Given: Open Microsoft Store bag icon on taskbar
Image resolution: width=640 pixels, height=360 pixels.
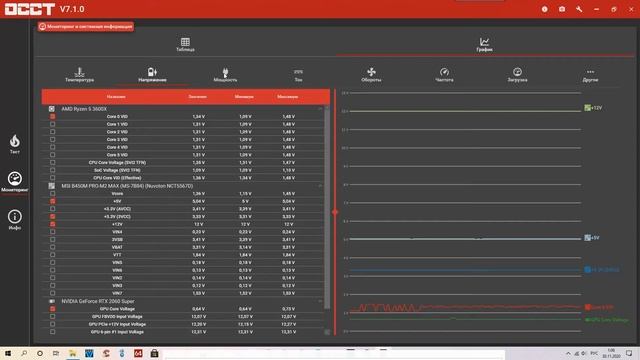Looking at the screenshot, I should (x=154, y=353).
